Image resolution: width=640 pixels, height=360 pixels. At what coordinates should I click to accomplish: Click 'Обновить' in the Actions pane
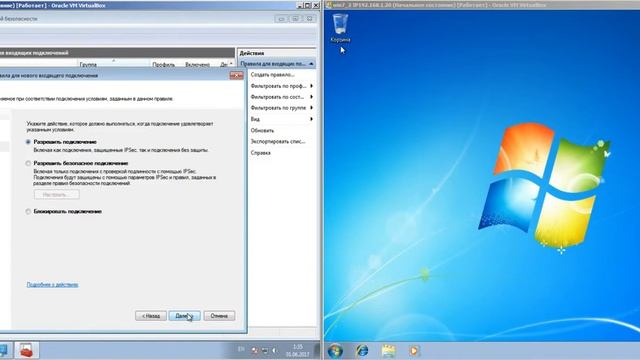262,131
